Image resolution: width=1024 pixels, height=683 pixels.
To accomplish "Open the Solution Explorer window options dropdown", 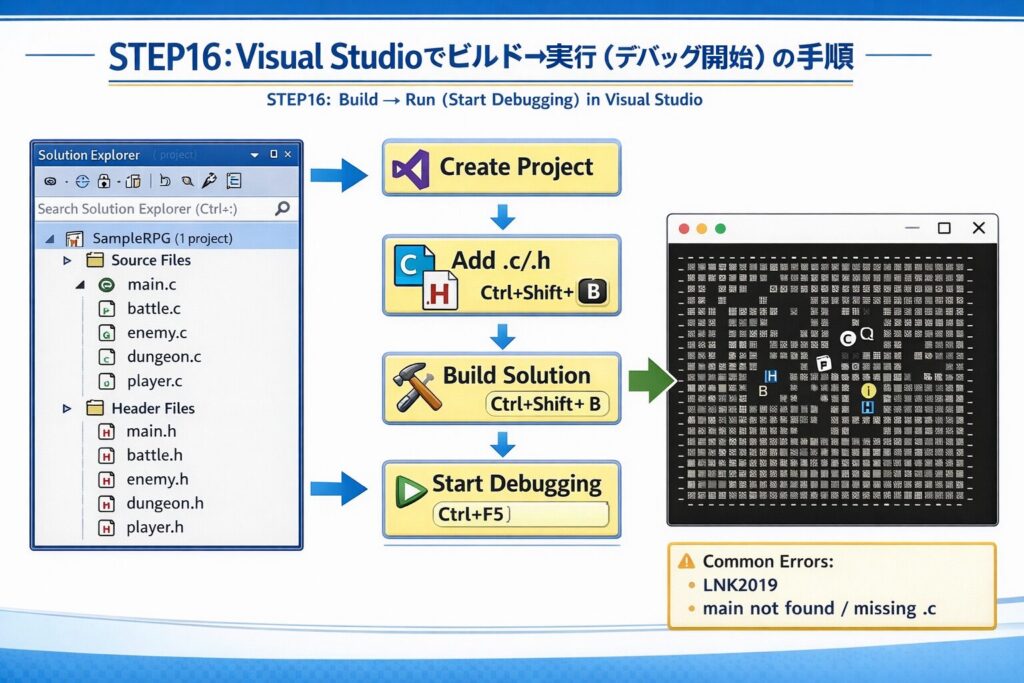I will point(254,155).
